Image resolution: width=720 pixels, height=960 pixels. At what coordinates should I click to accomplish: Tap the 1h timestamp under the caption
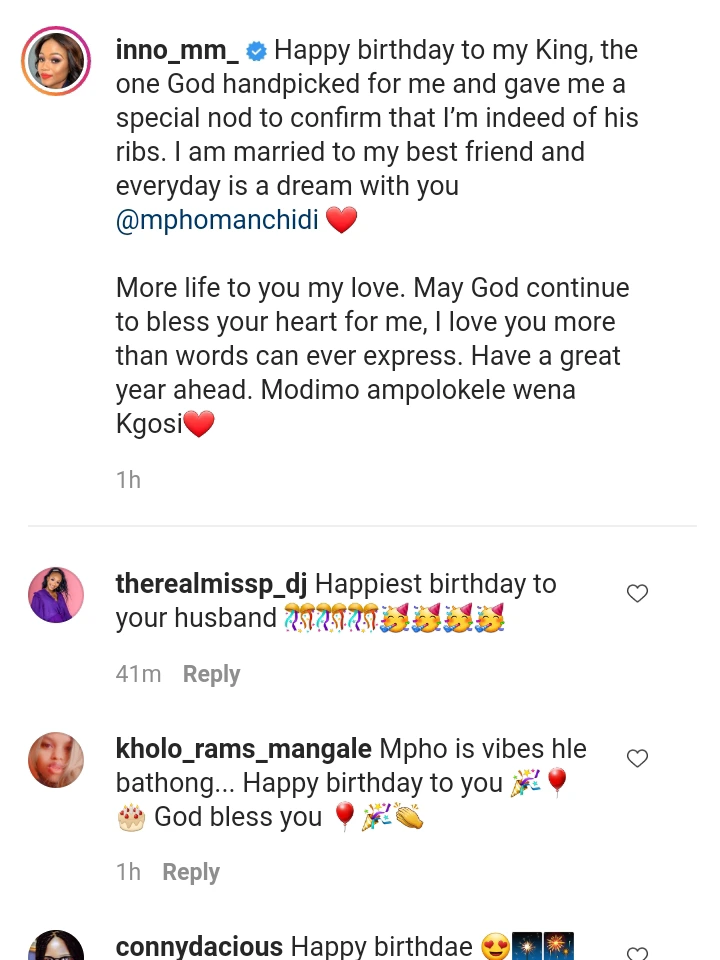129,479
